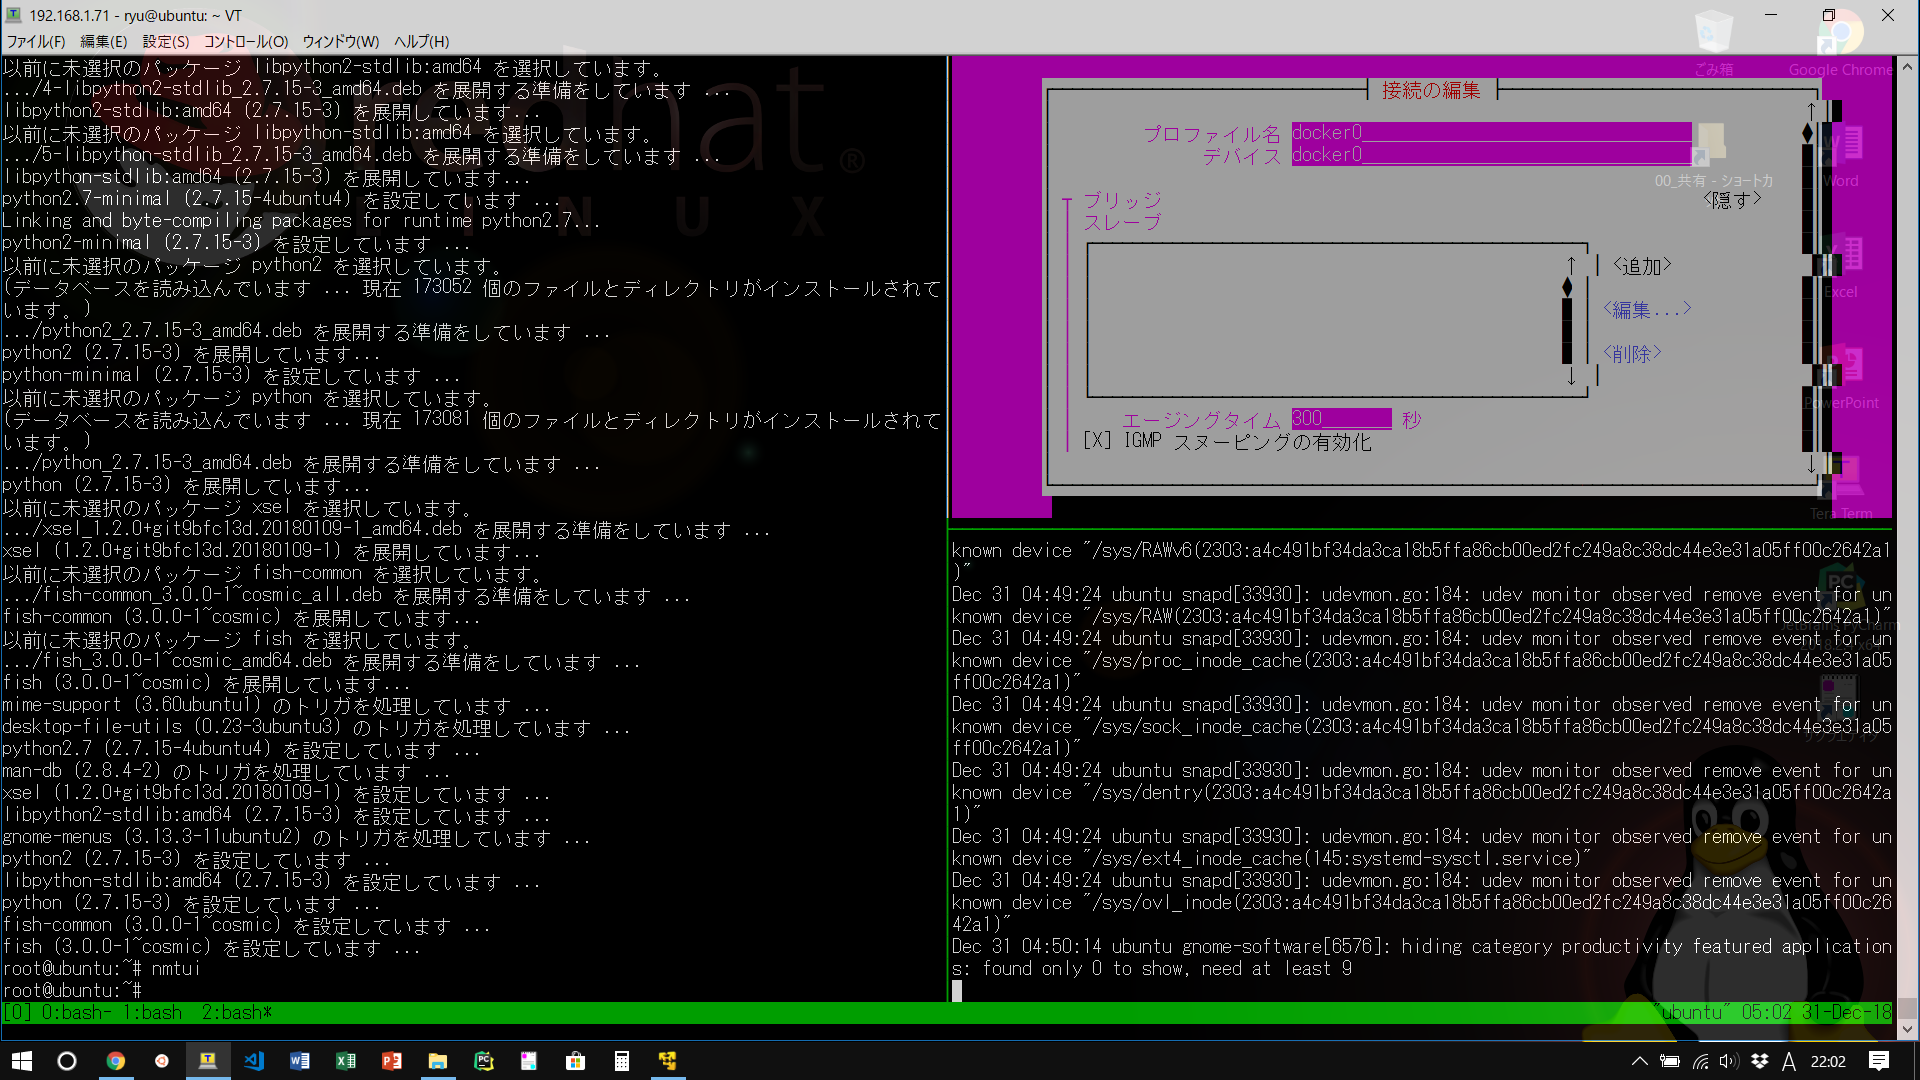Open File Explorer from the taskbar
The width and height of the screenshot is (1920, 1080).
click(438, 1061)
